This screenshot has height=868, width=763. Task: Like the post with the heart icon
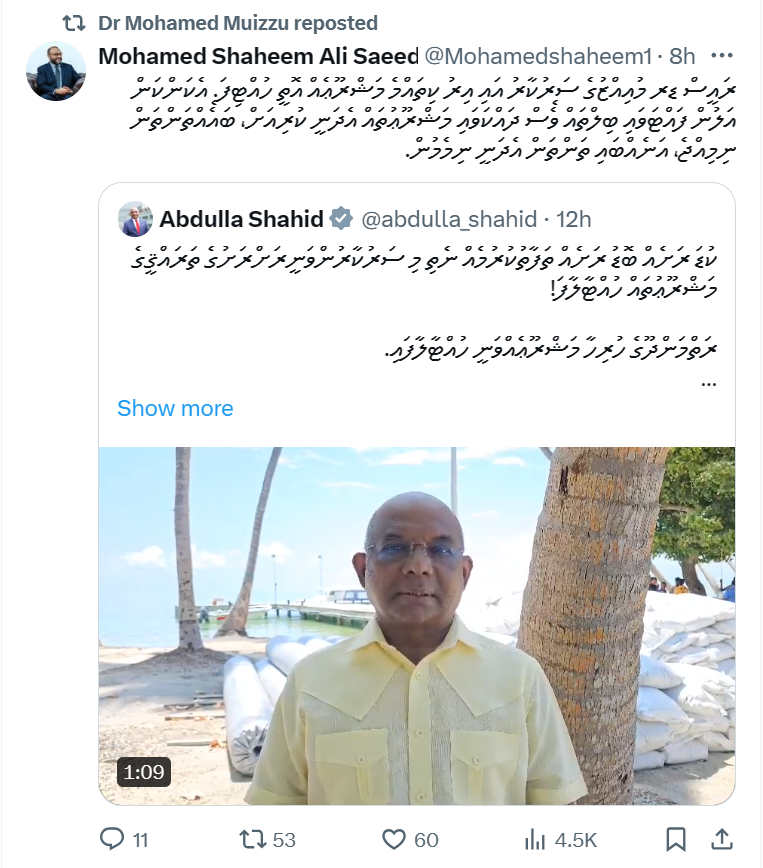coord(394,840)
